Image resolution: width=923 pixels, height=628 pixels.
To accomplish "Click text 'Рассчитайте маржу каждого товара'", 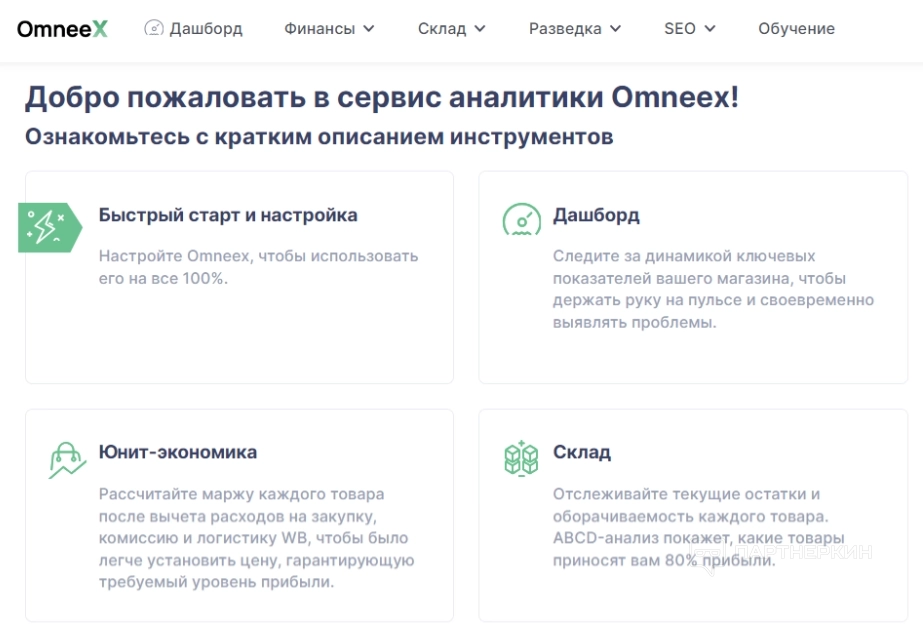I will coord(241,494).
